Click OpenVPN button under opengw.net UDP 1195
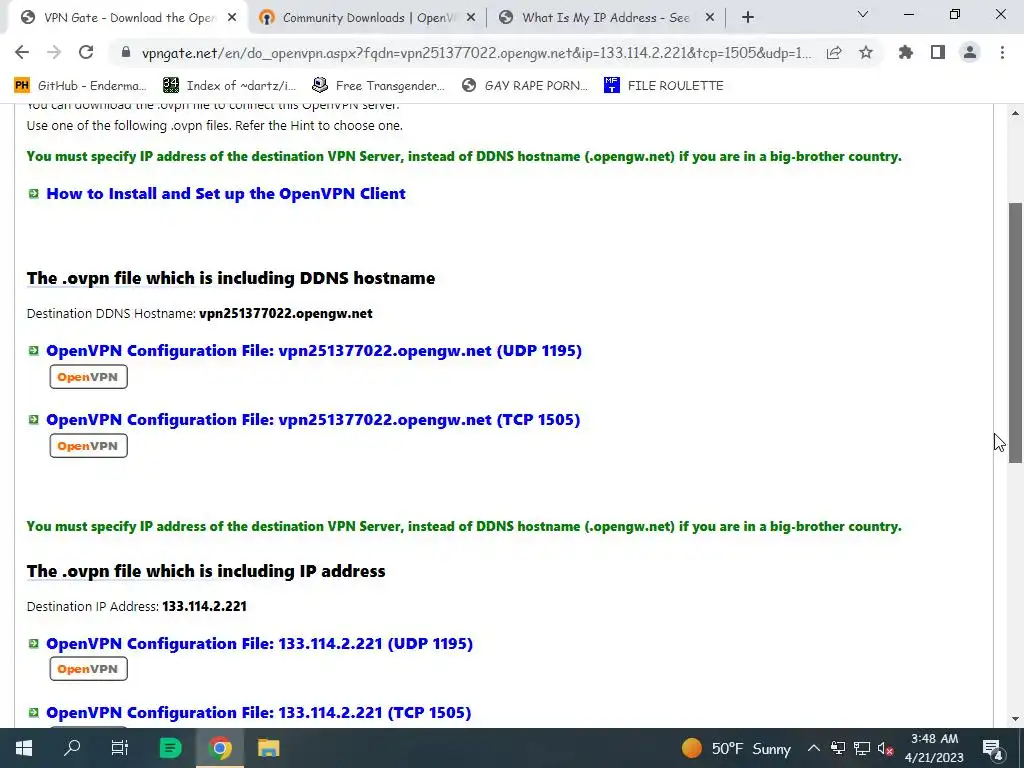This screenshot has height=768, width=1024. pyautogui.click(x=88, y=377)
